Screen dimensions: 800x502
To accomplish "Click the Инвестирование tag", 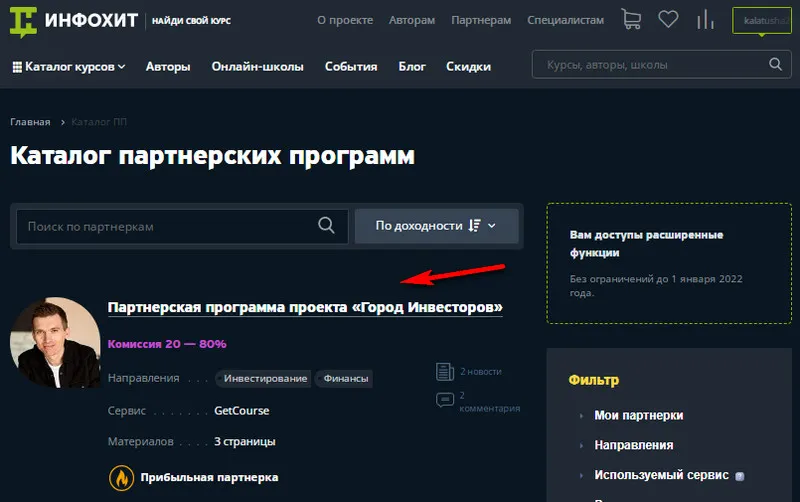I will pos(265,379).
